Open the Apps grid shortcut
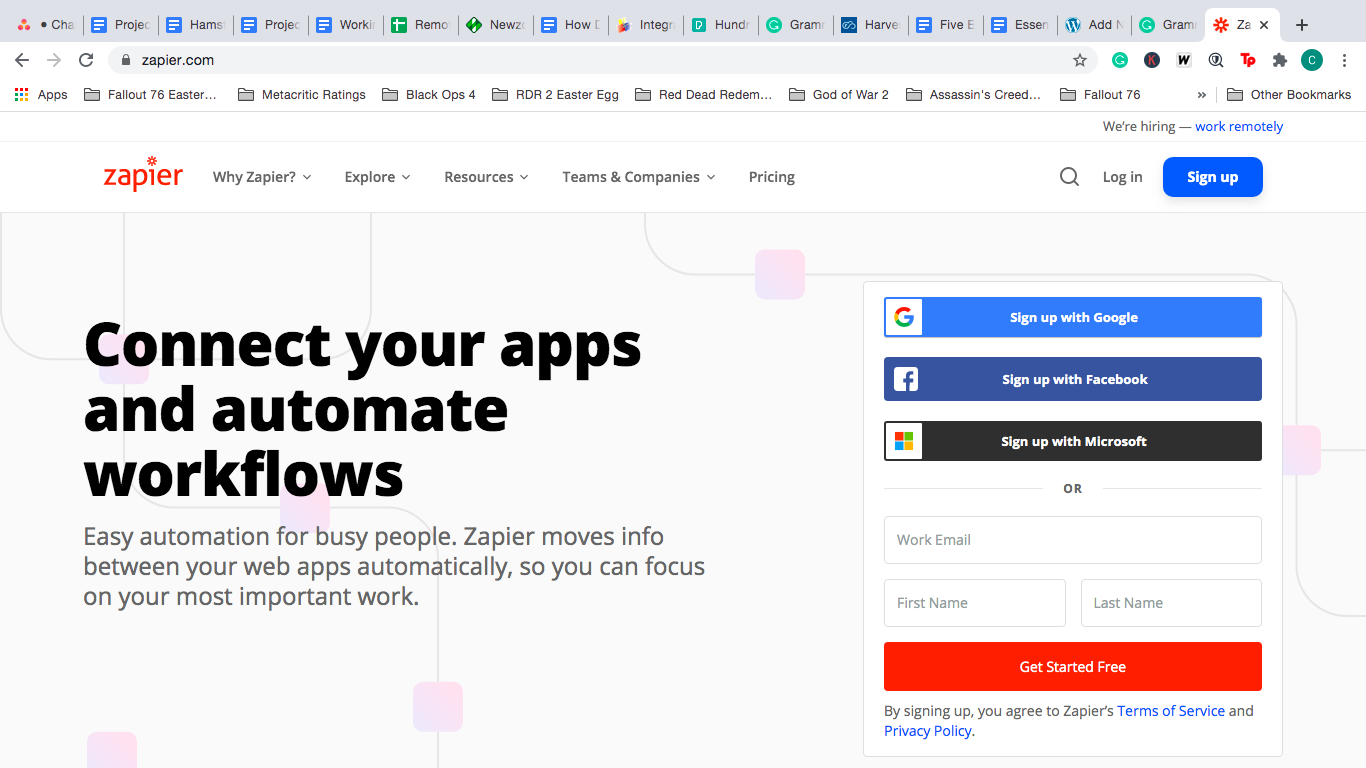Viewport: 1366px width, 768px height. (41, 95)
